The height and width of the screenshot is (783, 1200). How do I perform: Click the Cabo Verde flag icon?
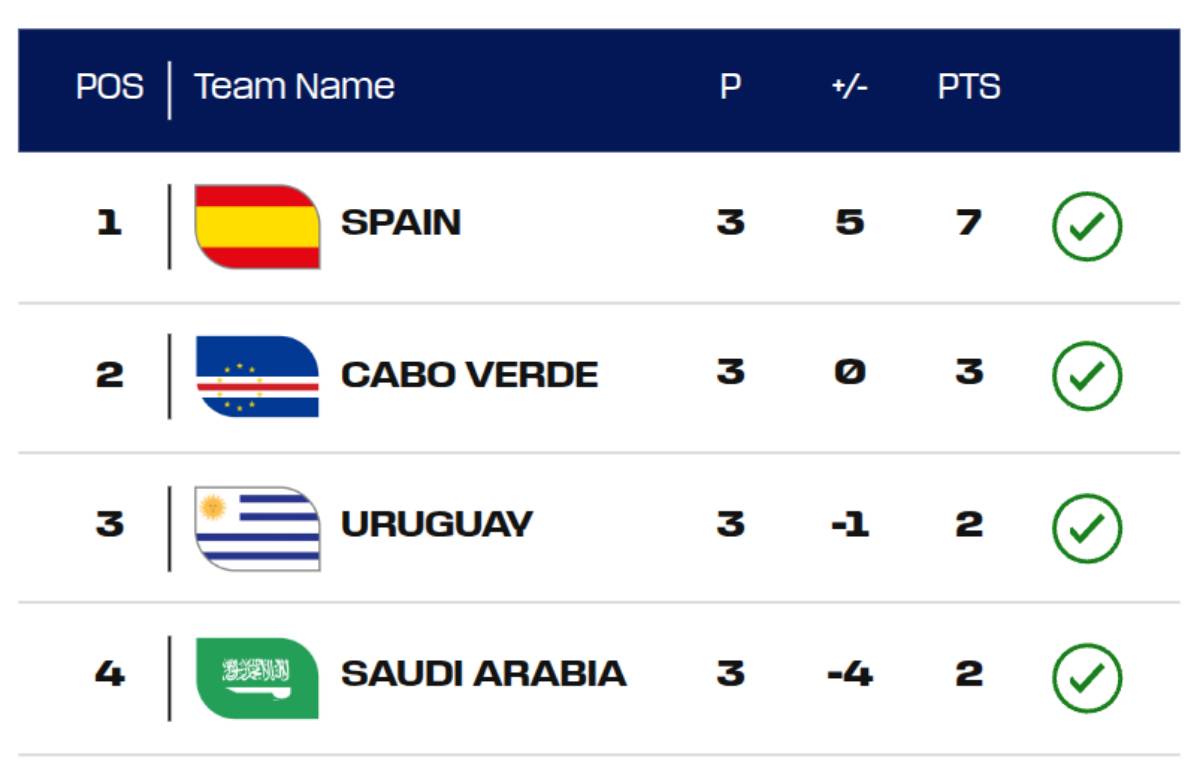258,376
